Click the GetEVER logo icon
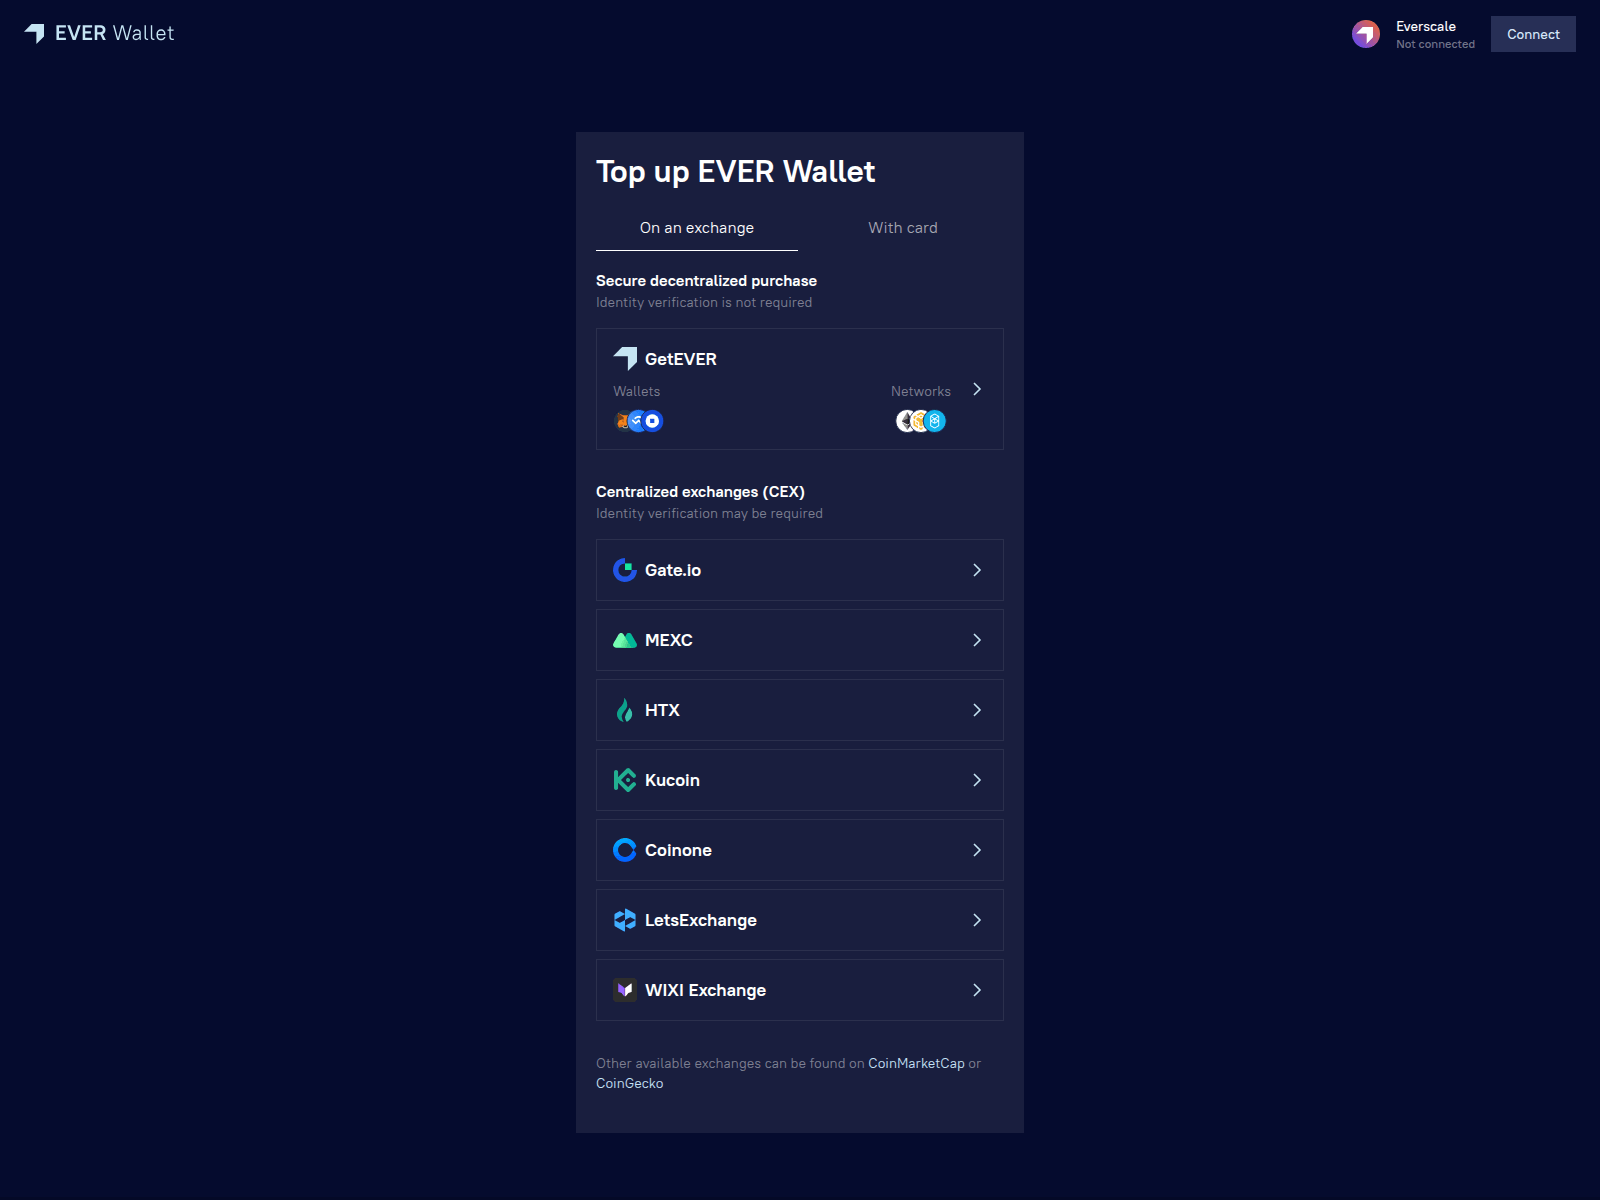 [625, 358]
